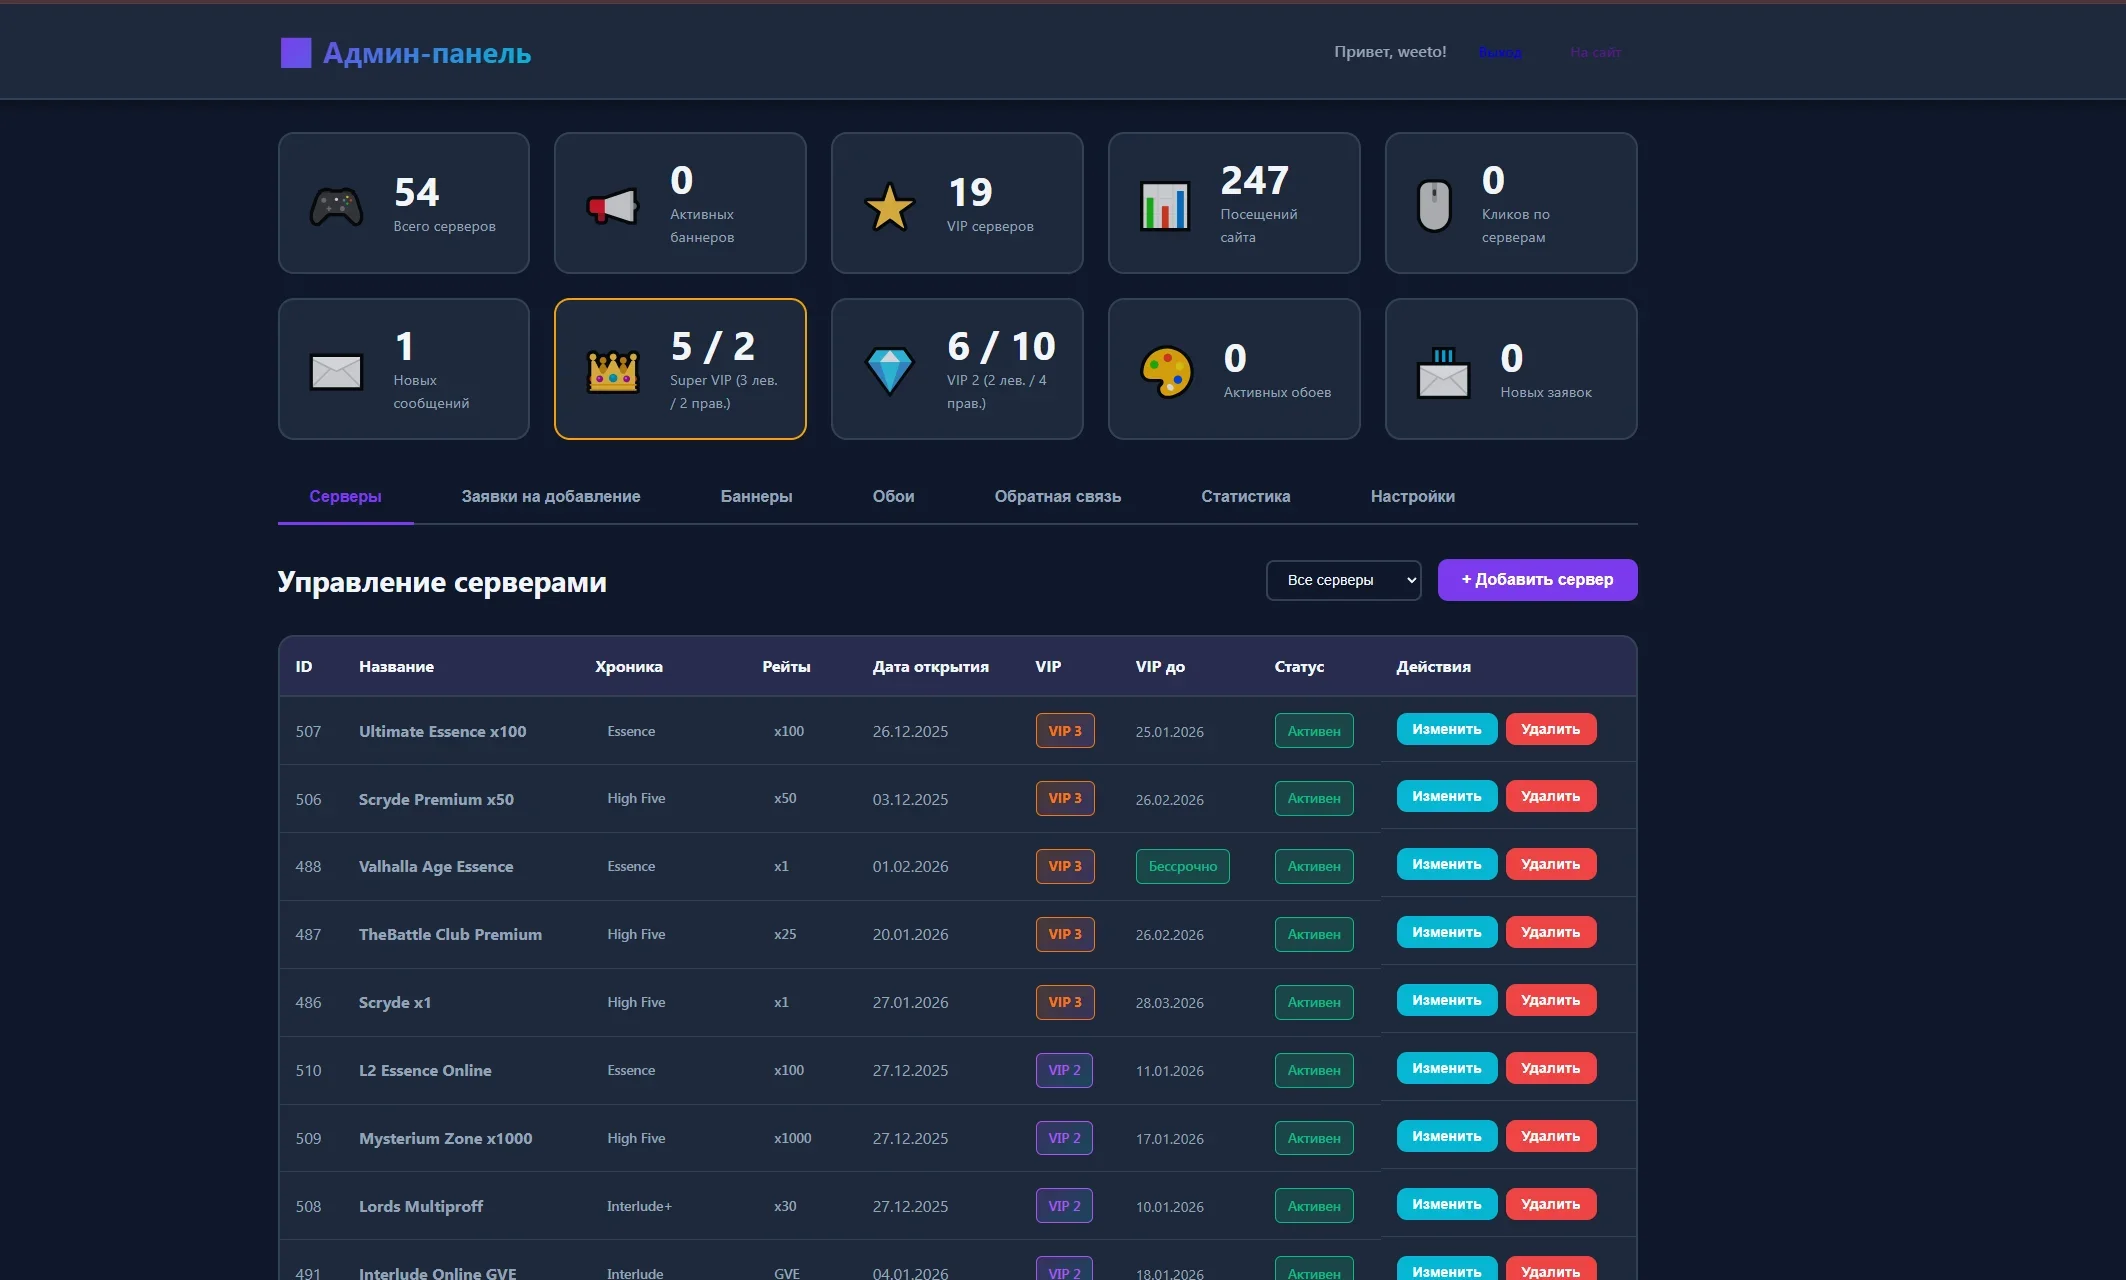The width and height of the screenshot is (2126, 1280).
Task: Click the envelope icon for new messages
Action: point(336,372)
